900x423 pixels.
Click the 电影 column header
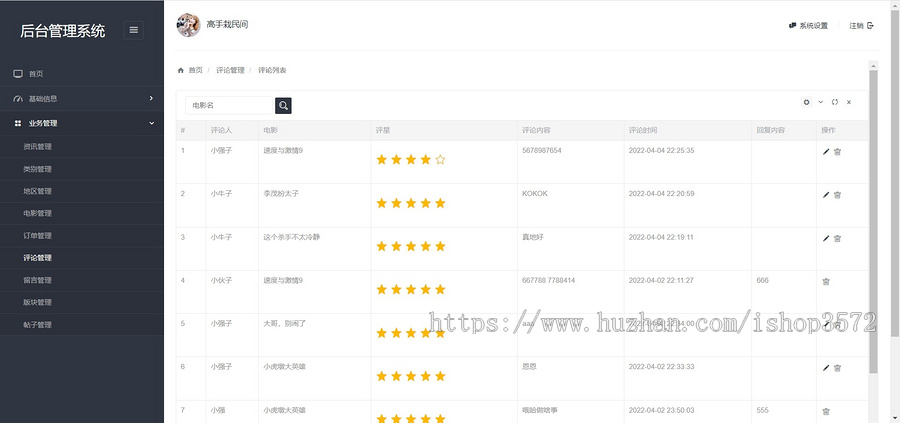pyautogui.click(x=270, y=130)
